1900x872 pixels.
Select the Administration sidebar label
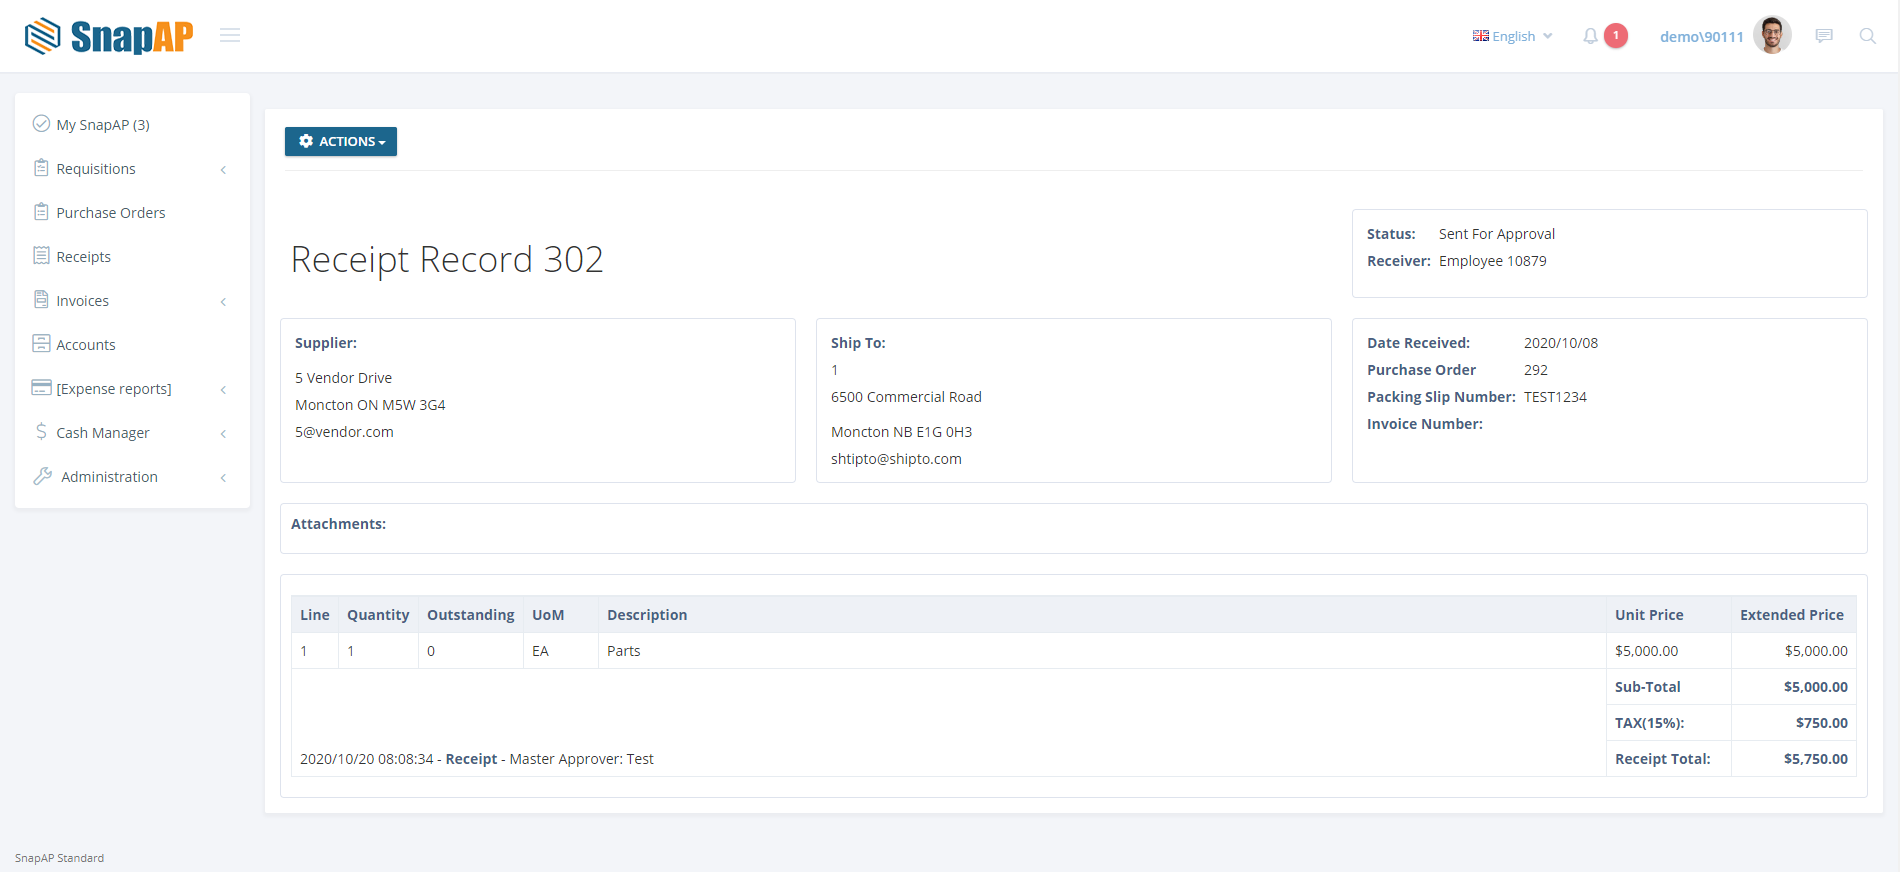110,477
